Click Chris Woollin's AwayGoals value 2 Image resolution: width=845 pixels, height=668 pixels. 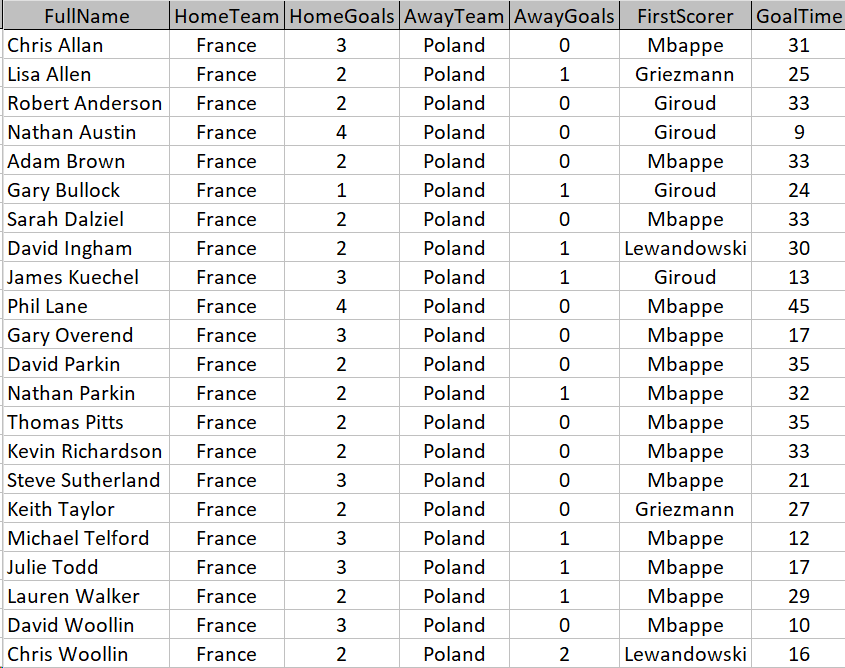tap(564, 654)
